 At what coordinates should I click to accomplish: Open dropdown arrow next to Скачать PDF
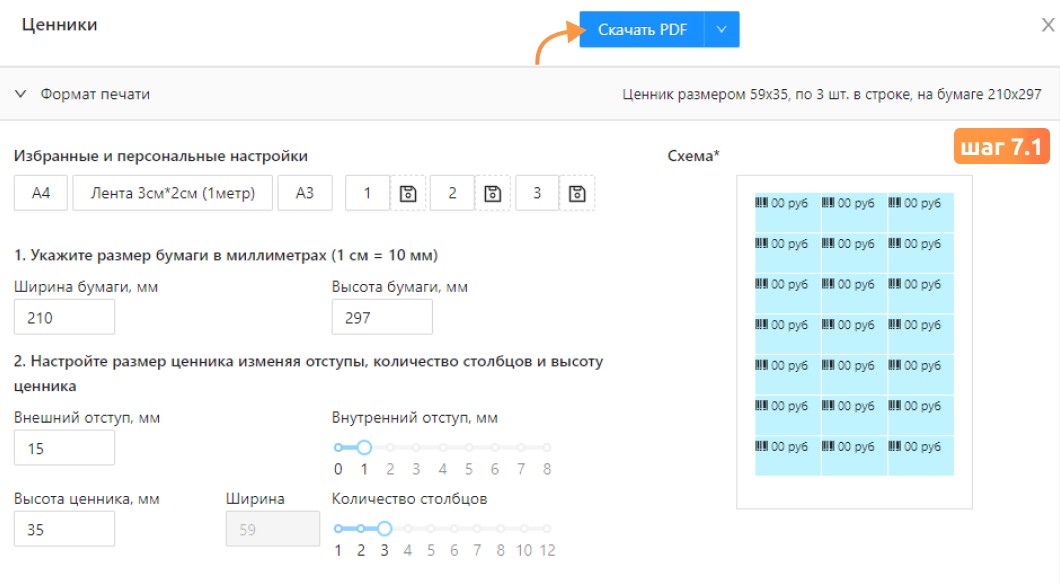(722, 30)
